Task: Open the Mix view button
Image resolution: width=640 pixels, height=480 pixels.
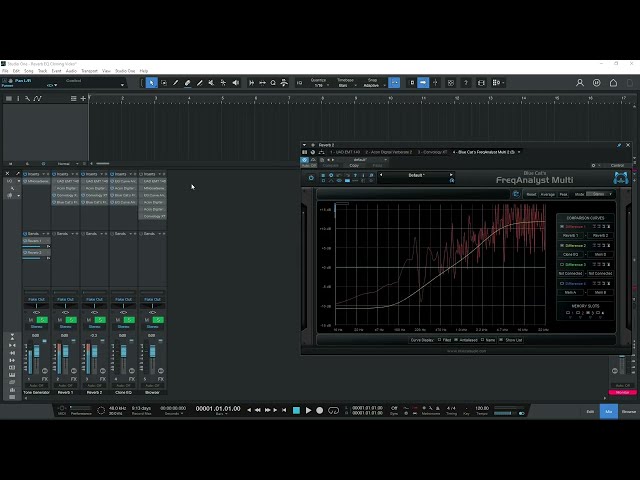Action: click(609, 411)
